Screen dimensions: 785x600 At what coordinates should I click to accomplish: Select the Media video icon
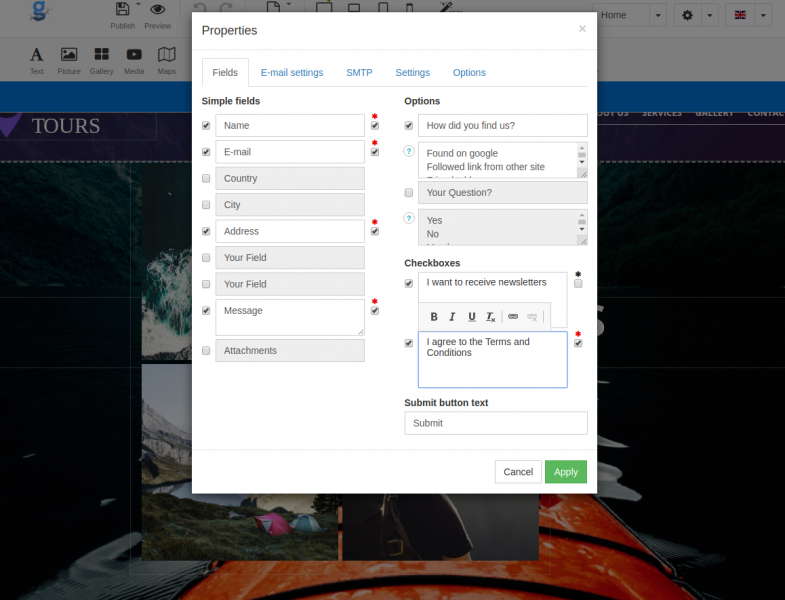[x=134, y=54]
